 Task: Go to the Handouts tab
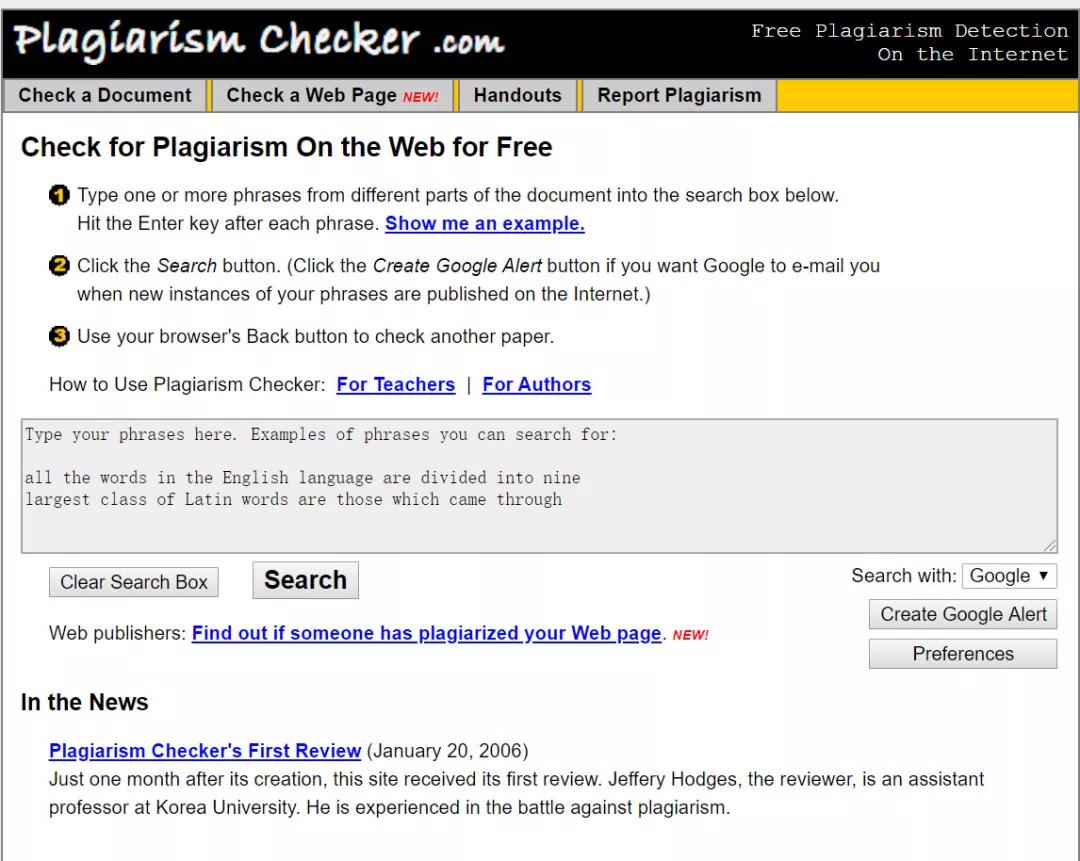click(x=517, y=95)
